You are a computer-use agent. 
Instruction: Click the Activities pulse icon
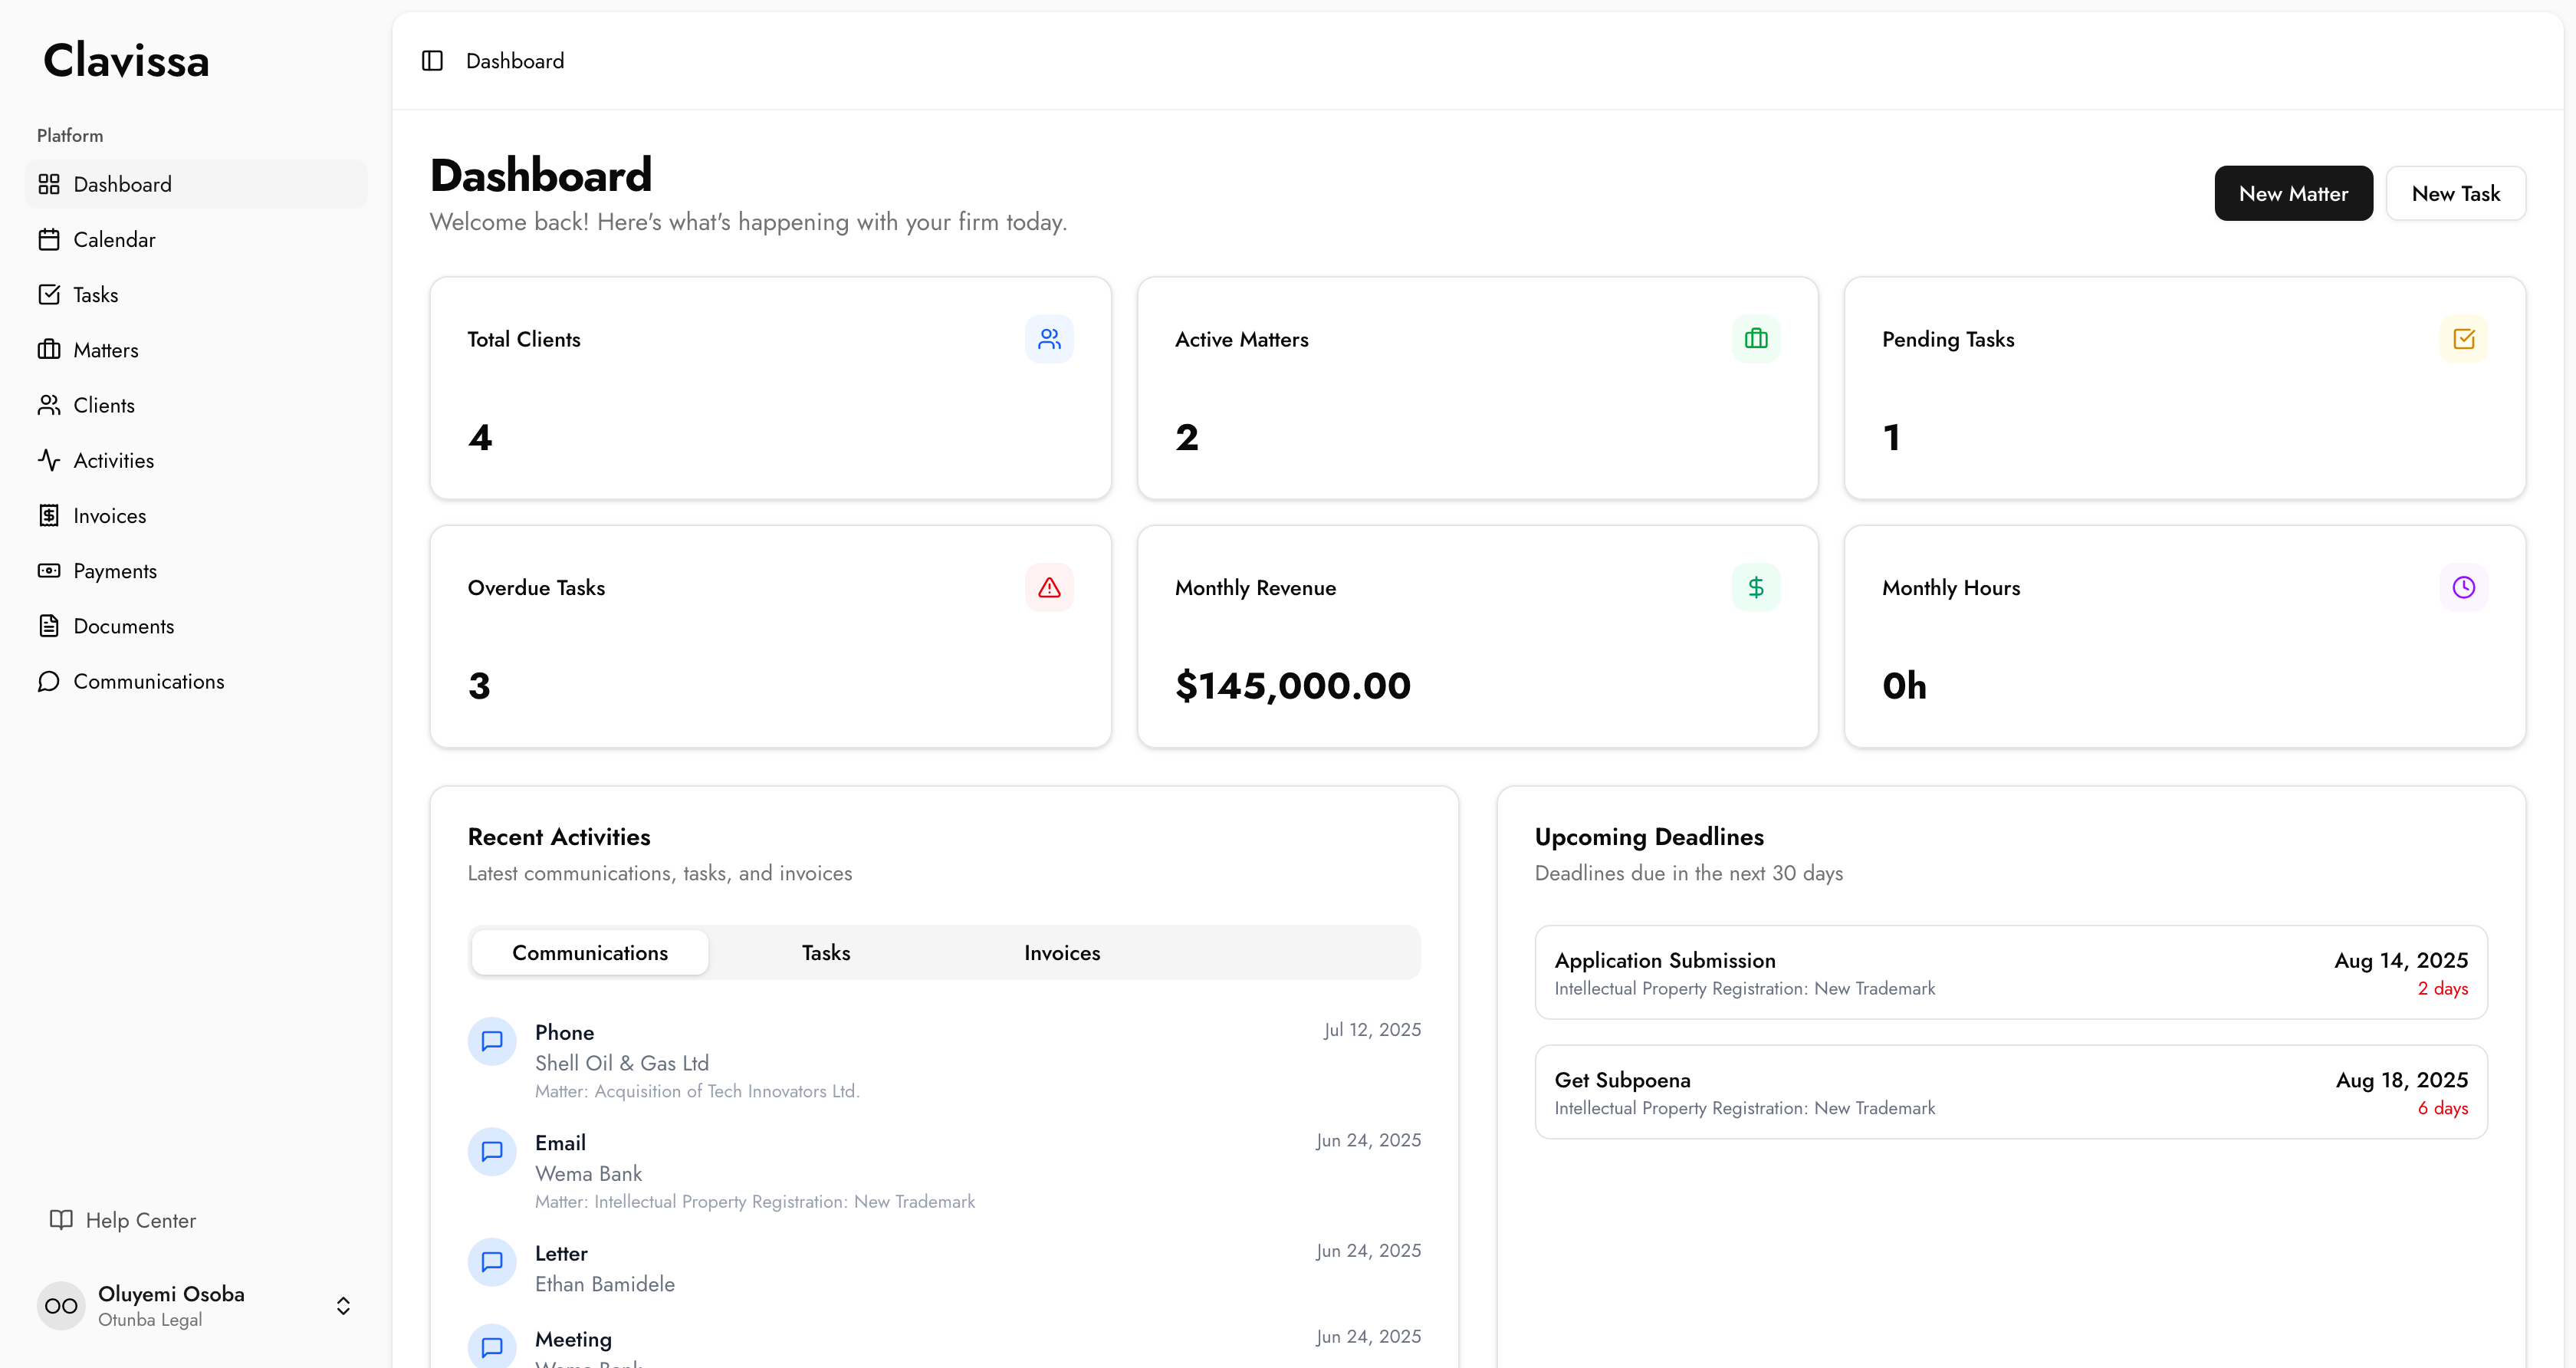pos(49,460)
